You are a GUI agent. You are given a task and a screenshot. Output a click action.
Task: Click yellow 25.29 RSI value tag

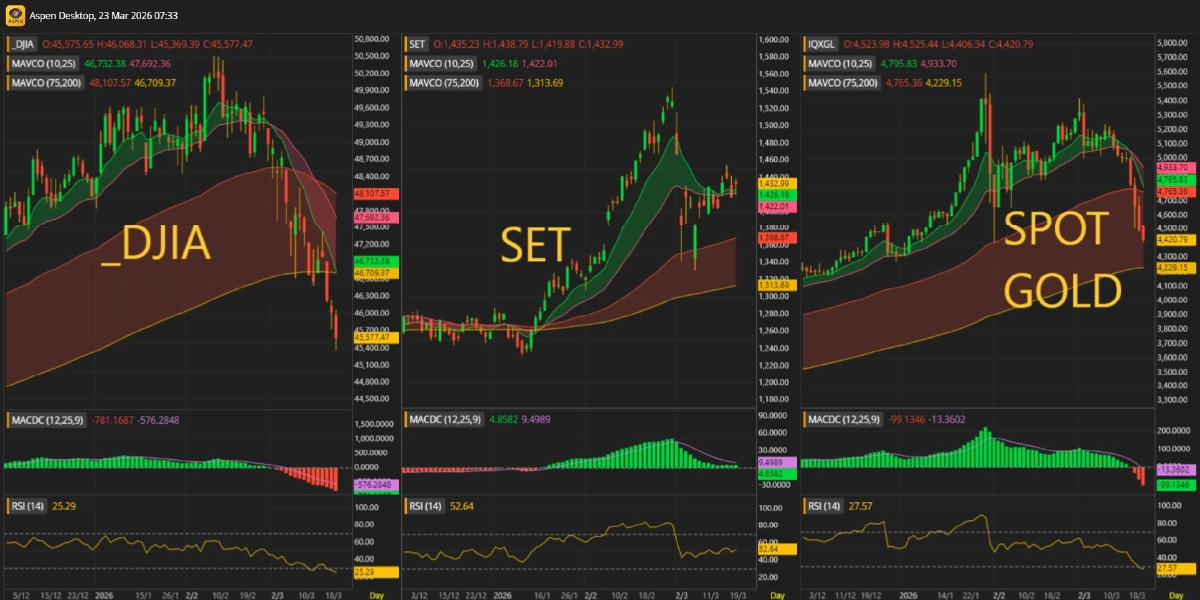376,573
